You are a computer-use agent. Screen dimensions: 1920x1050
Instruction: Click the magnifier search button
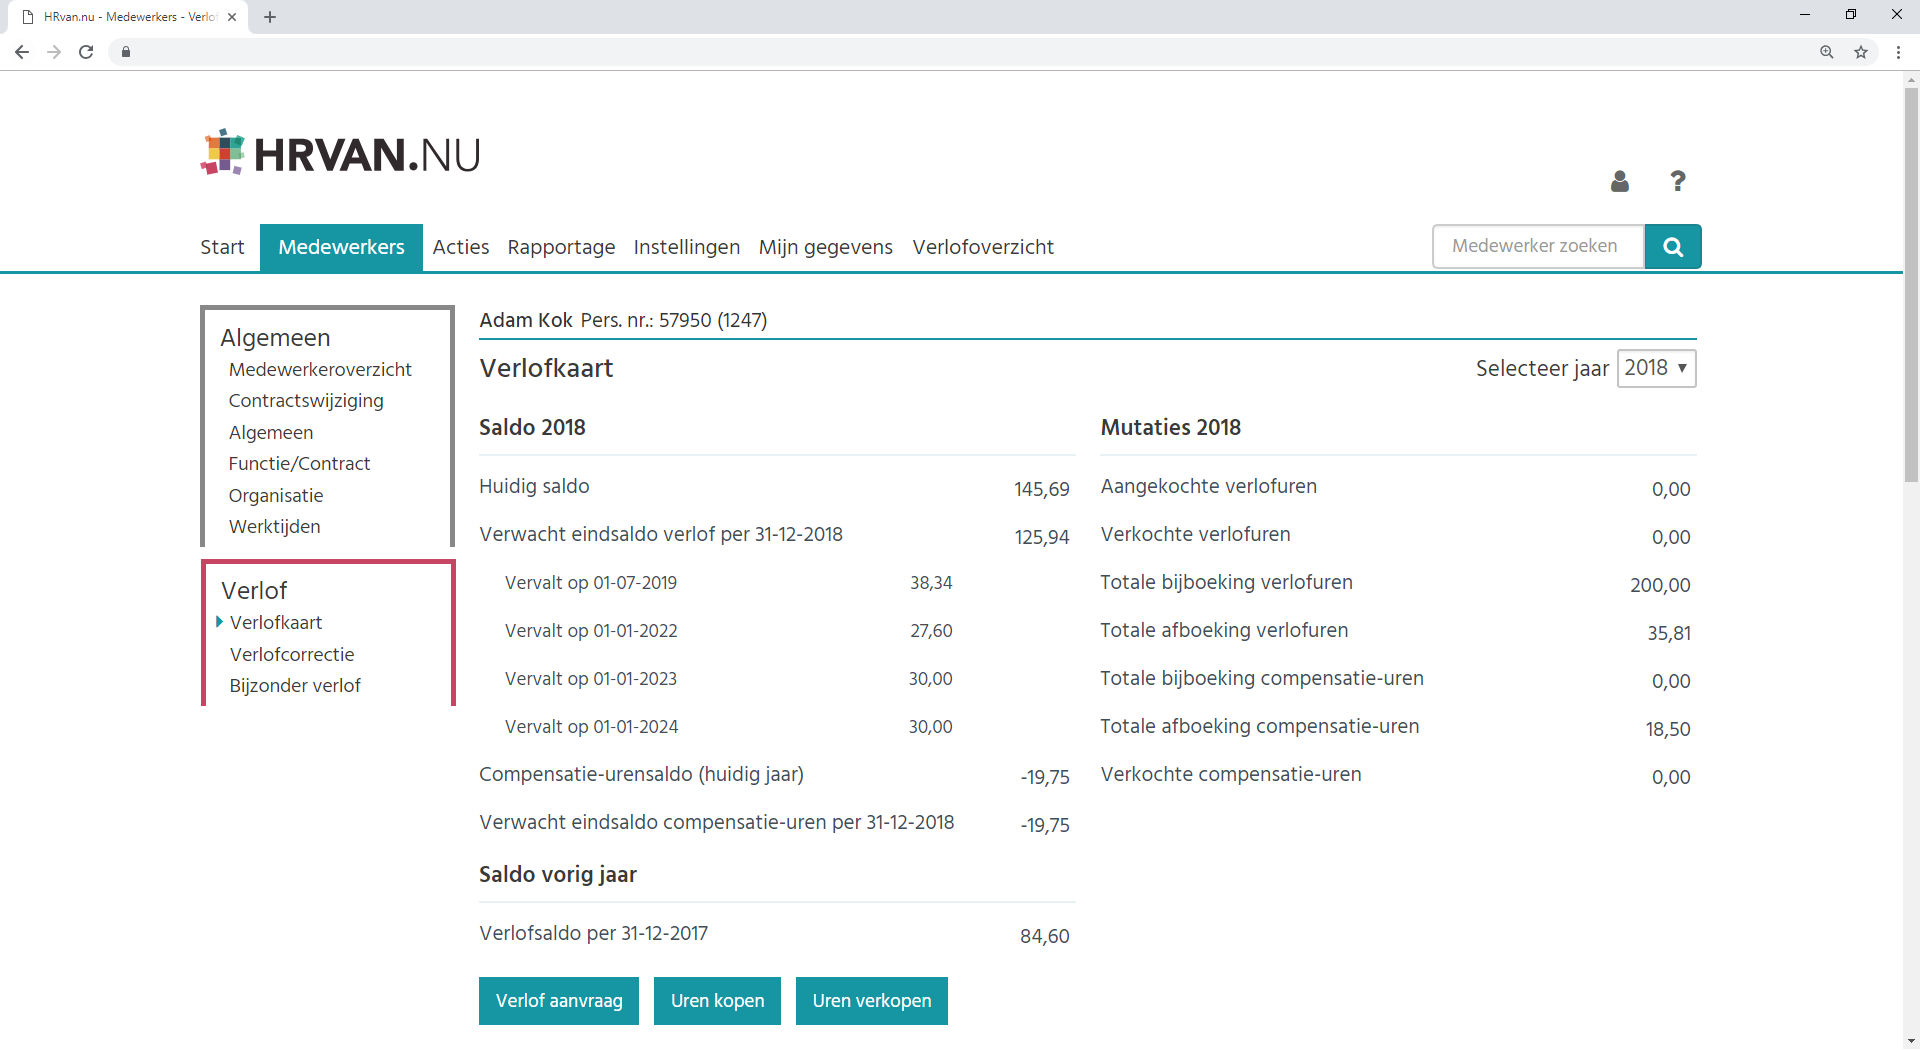[1673, 247]
